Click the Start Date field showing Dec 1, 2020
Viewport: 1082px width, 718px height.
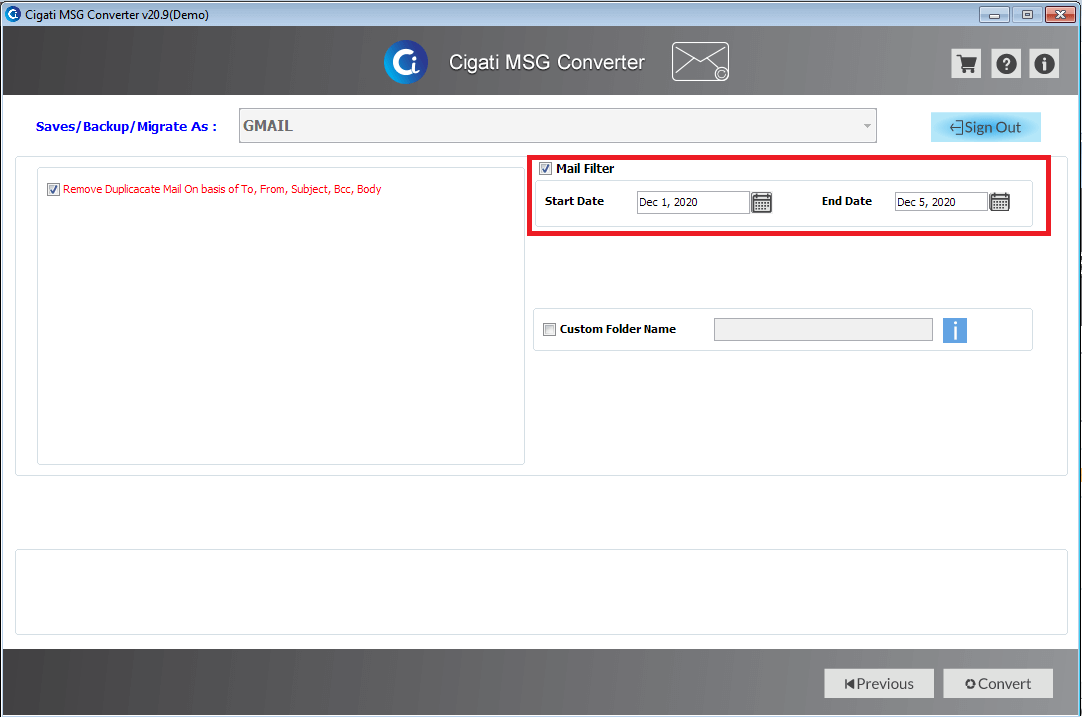coord(693,202)
